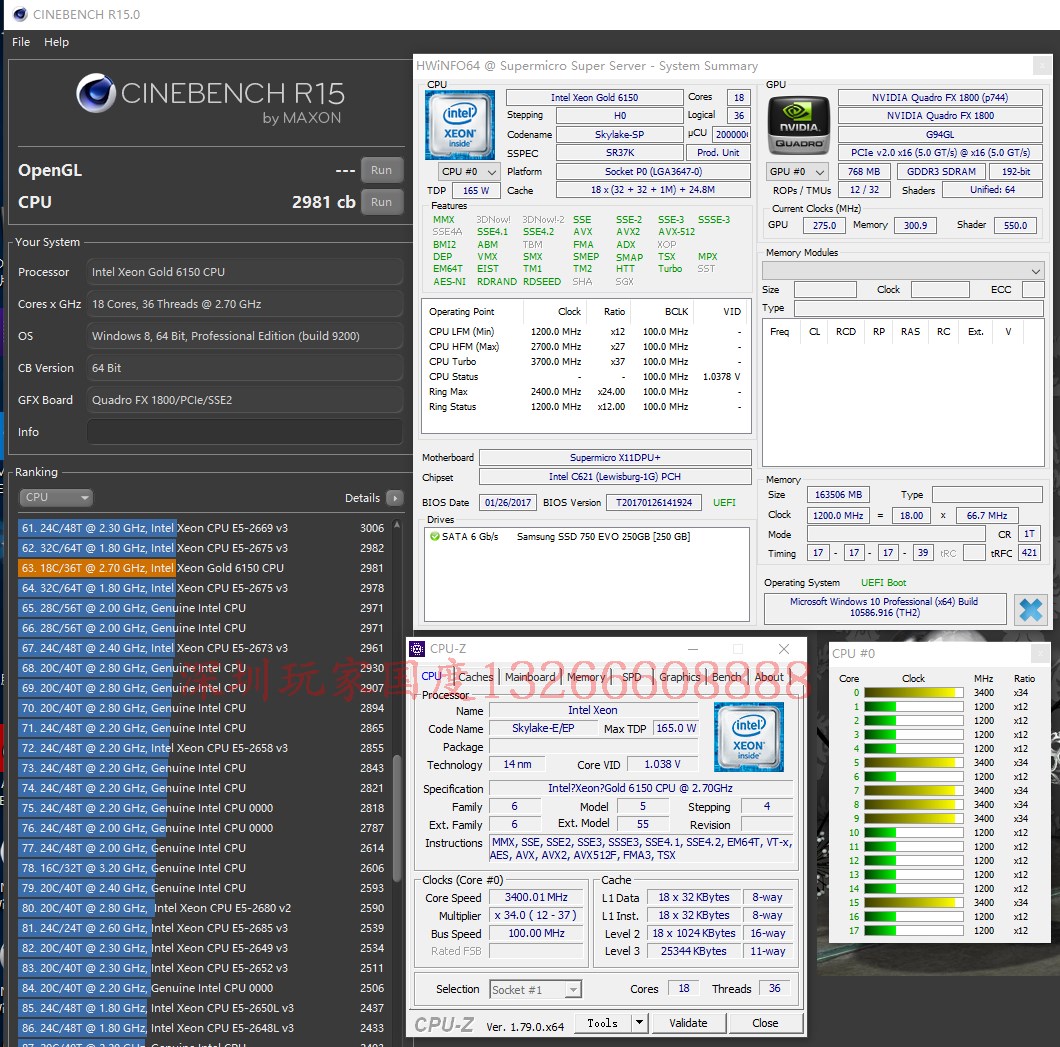This screenshot has height=1047, width=1060.
Task: Click the Intel C621 chipset field
Action: coord(615,477)
